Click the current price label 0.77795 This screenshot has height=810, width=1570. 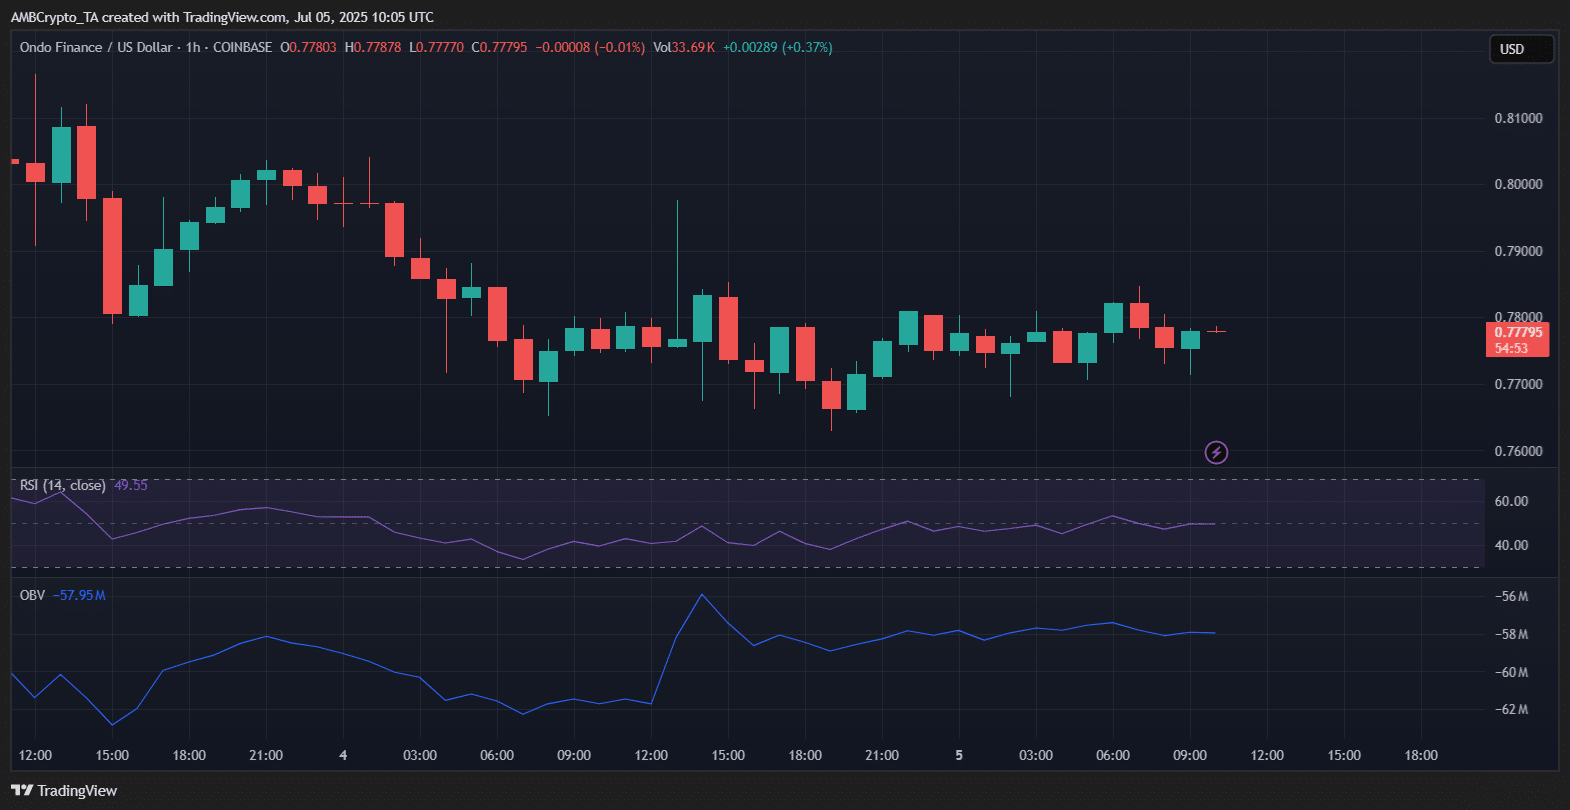(x=1518, y=332)
